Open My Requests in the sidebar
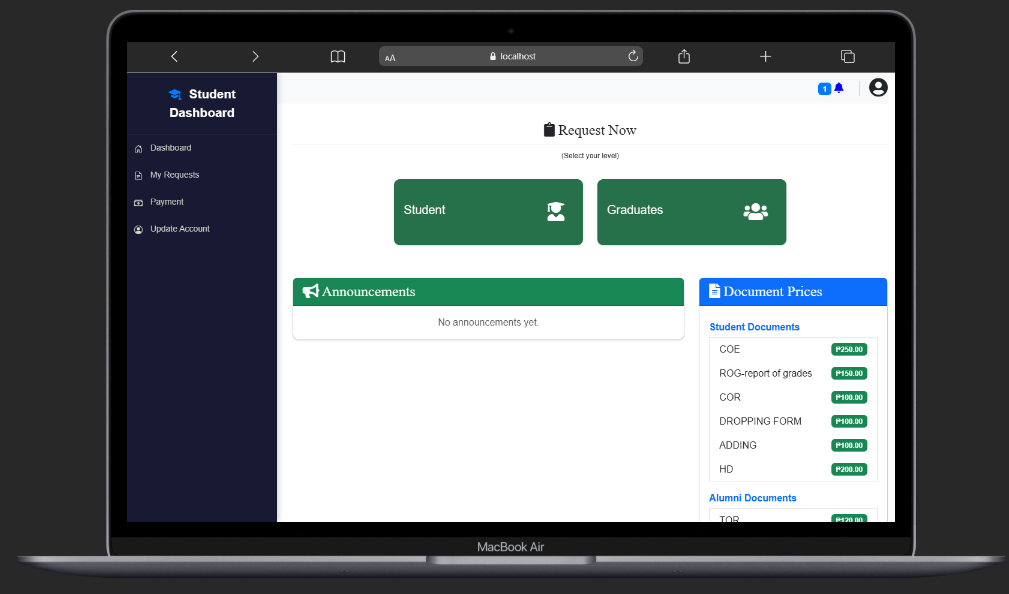1009x594 pixels. point(174,175)
